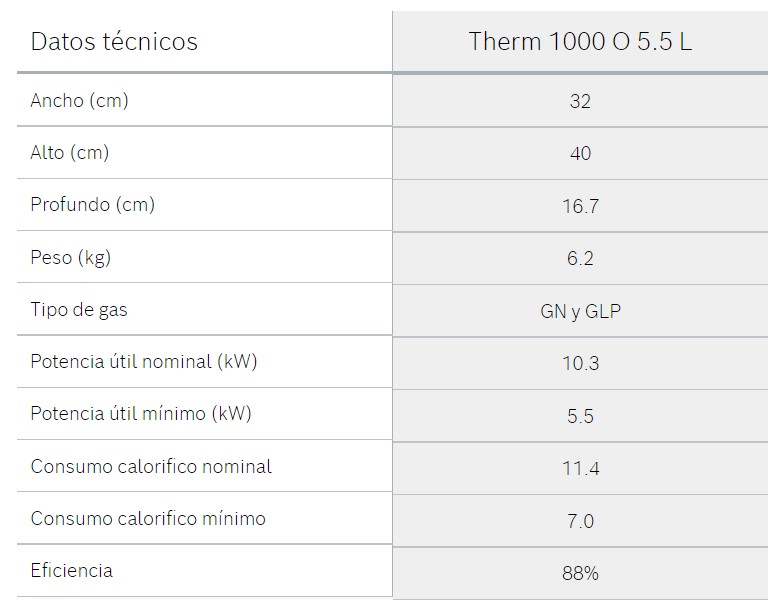This screenshot has width=778, height=610.
Task: Click the "Peso (kg)" row label
Action: (71, 258)
